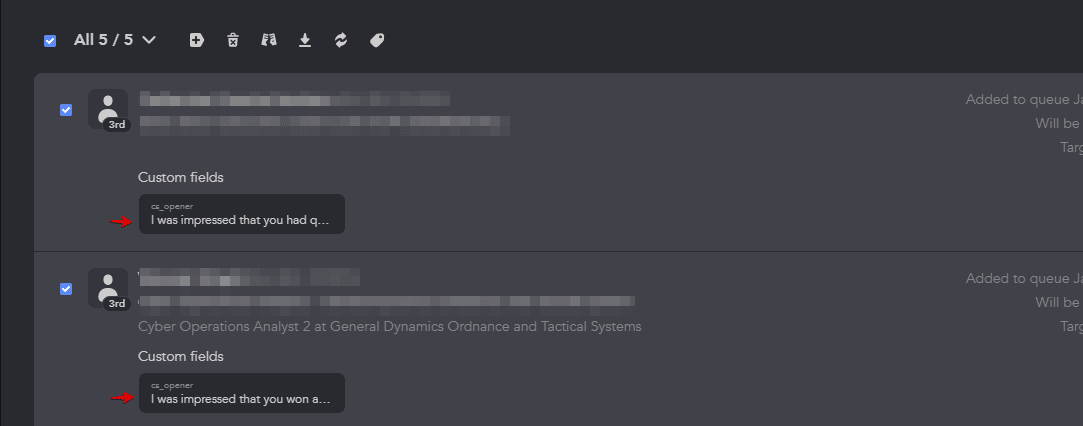Viewport: 1083px width, 426px height.
Task: Click the Cyber Operations Analyst 2 job title
Action: click(389, 326)
